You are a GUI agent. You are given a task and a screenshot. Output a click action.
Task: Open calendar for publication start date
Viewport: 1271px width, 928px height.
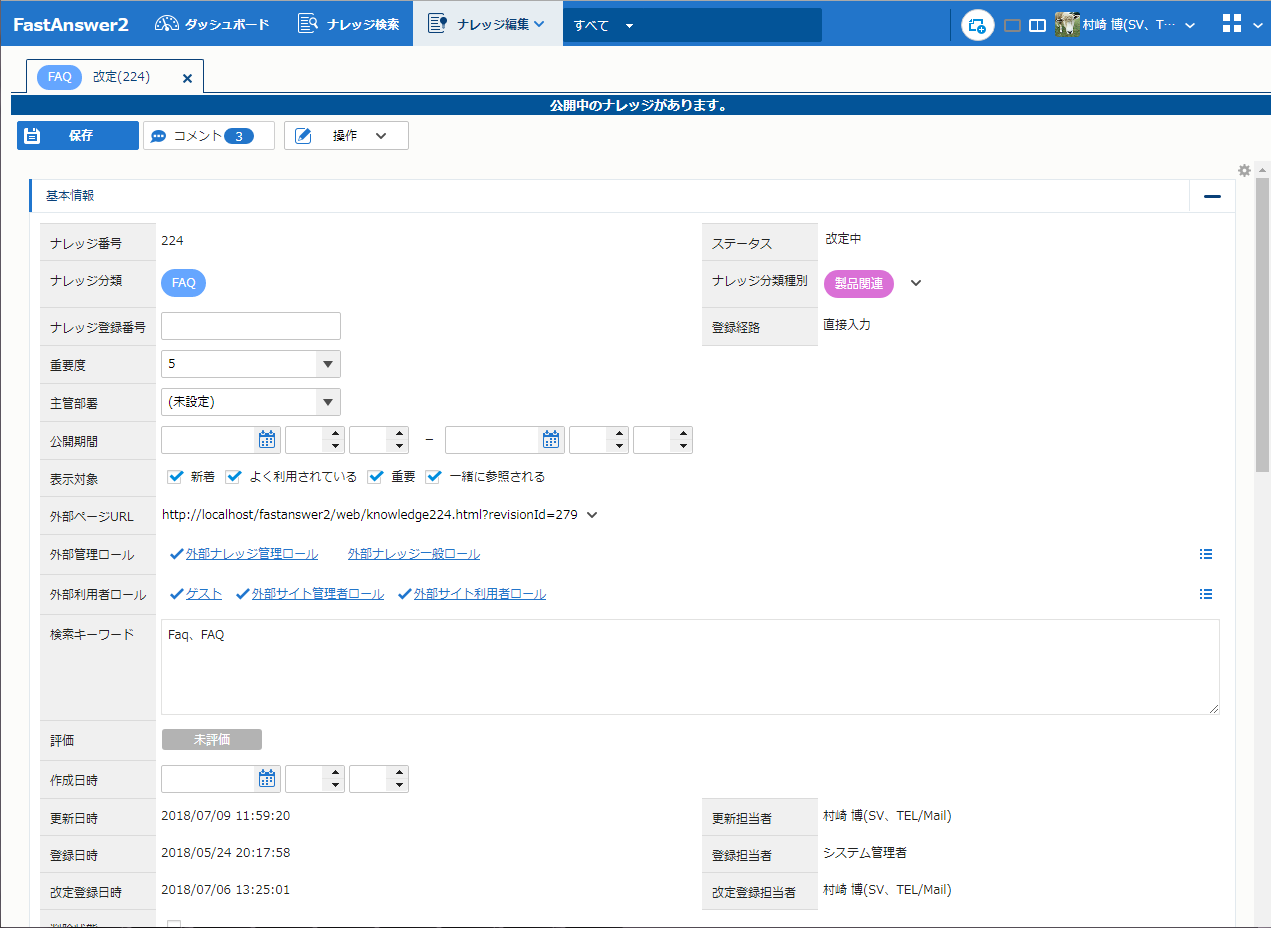click(267, 439)
